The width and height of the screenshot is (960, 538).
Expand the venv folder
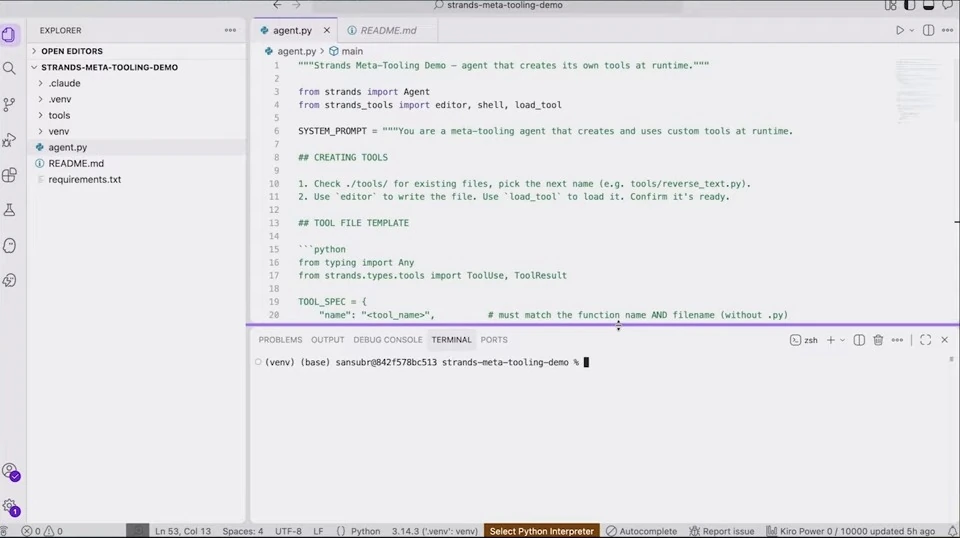coord(58,131)
